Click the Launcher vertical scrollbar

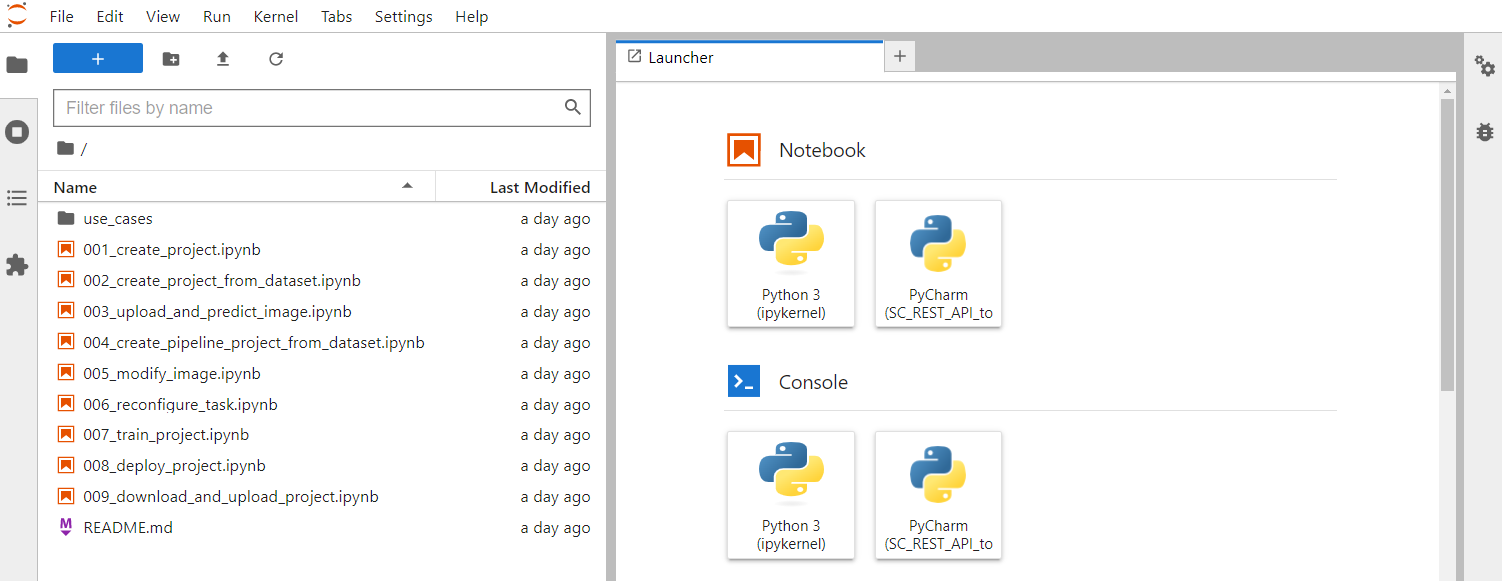pos(1447,245)
